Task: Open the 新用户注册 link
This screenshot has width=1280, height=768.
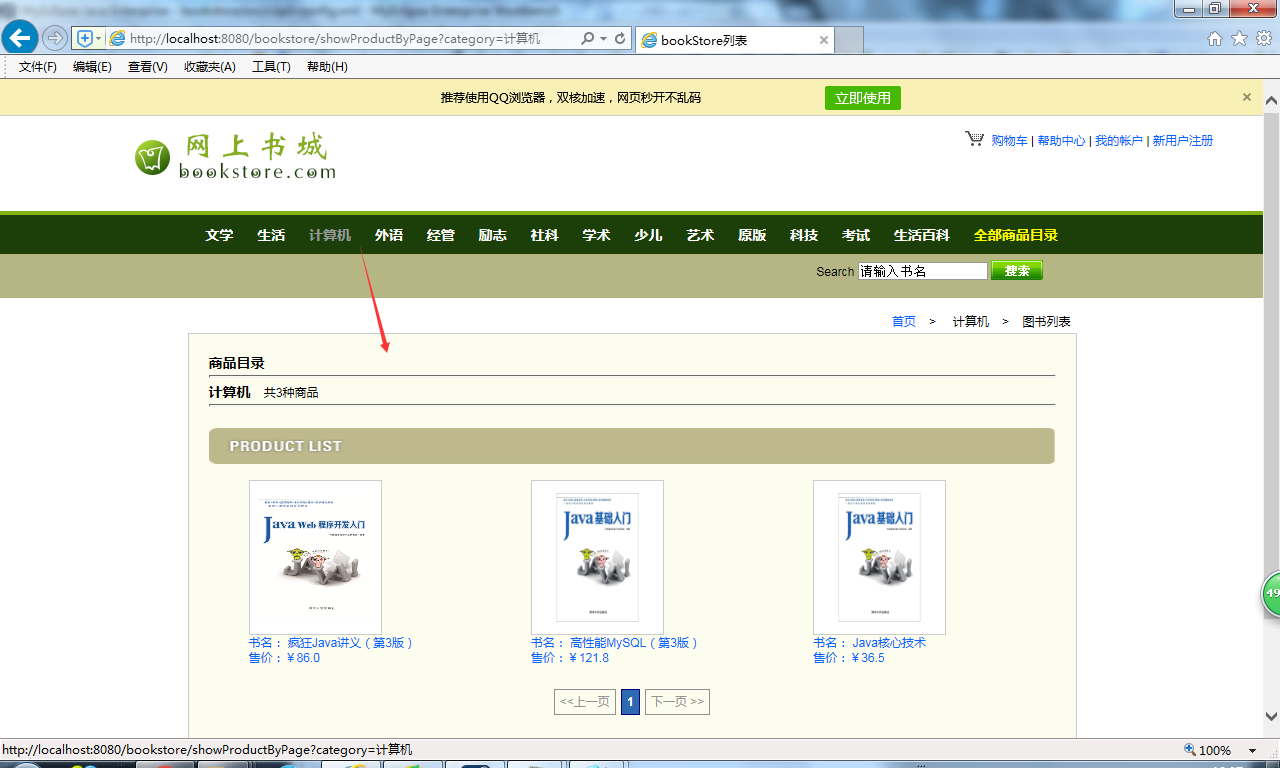Action: pos(1182,140)
